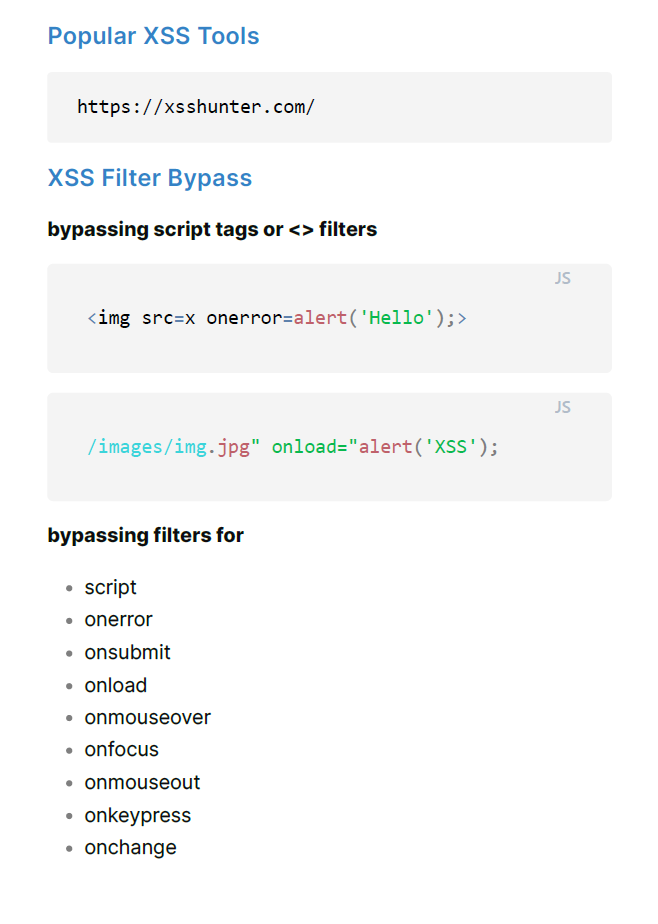This screenshot has width=658, height=924.
Task: Click the xsshunter.com URL text
Action: pyautogui.click(x=196, y=106)
